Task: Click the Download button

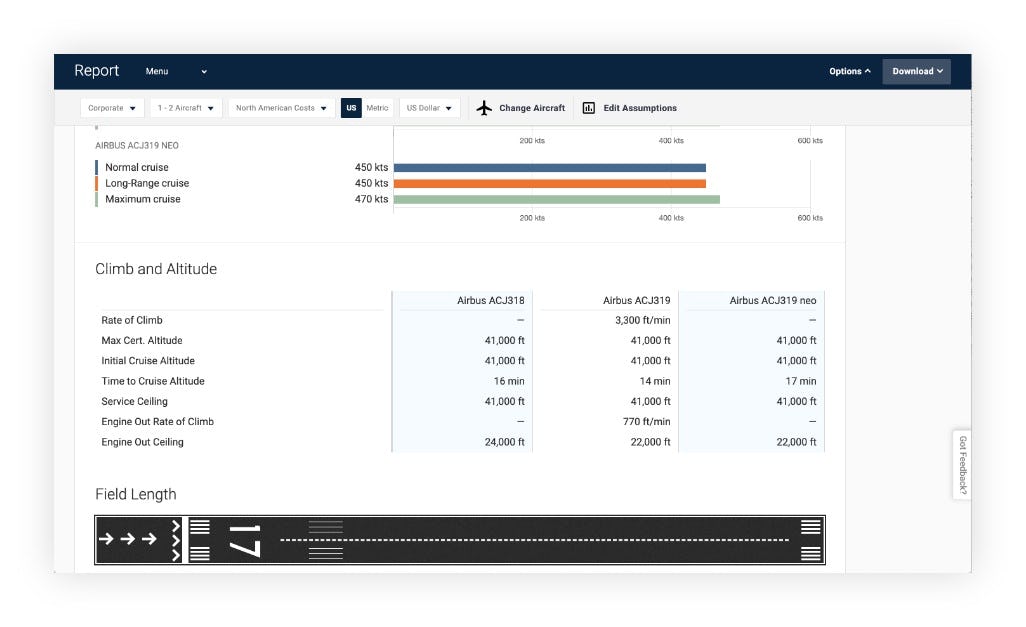Action: pos(915,71)
